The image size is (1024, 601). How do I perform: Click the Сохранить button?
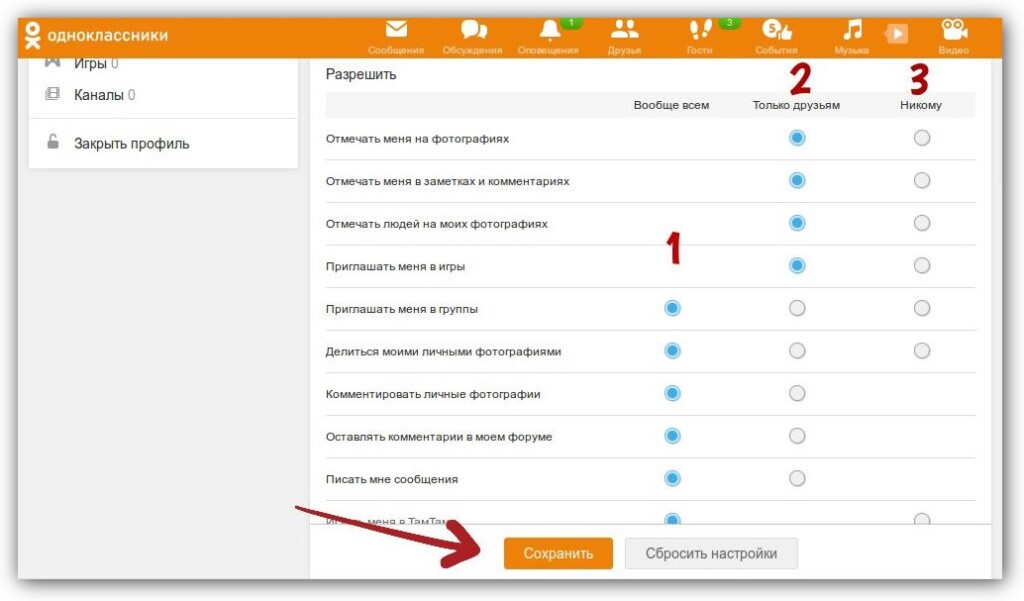click(x=558, y=553)
